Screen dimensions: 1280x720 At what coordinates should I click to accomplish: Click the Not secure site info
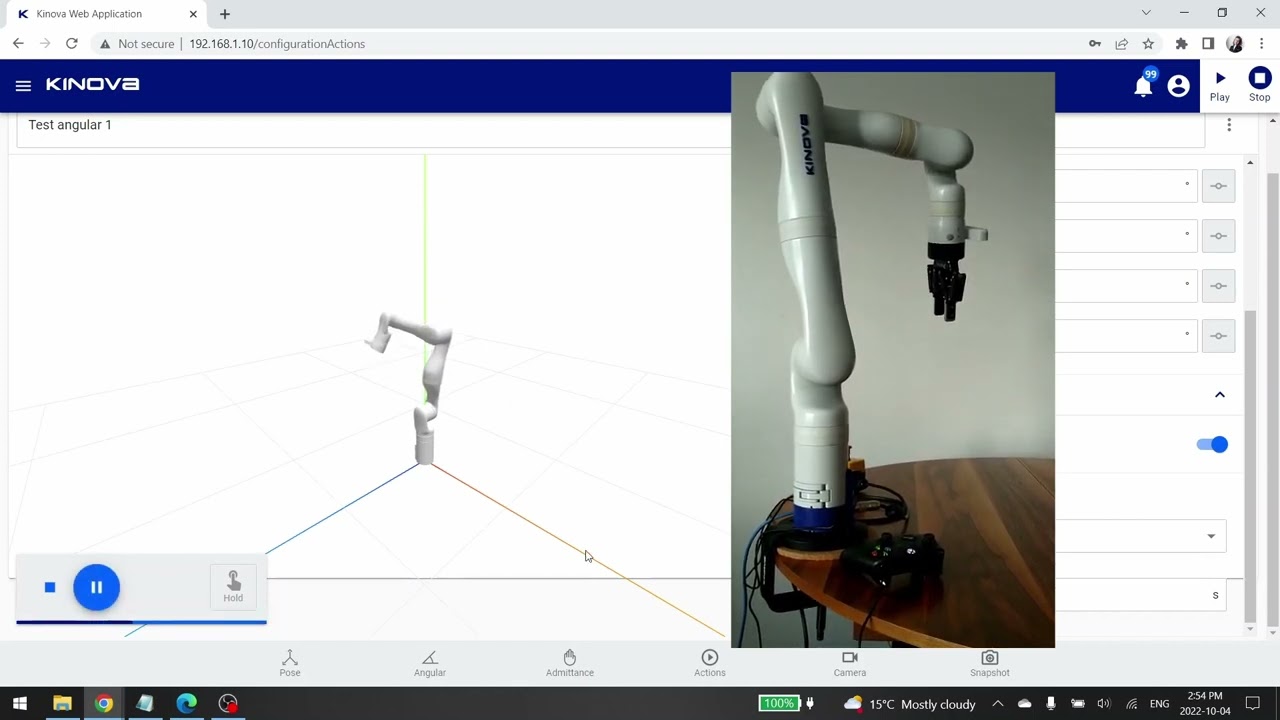136,44
